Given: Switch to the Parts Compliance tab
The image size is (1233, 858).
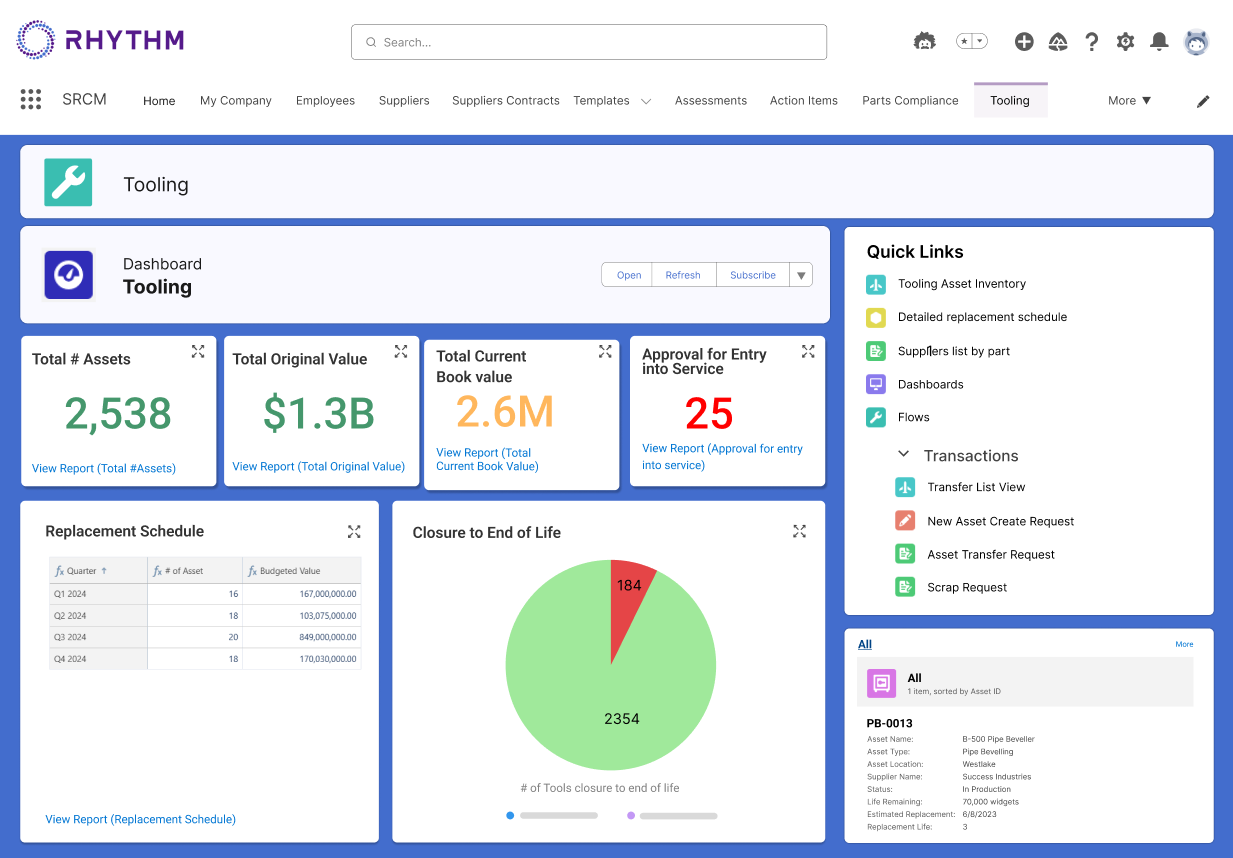Looking at the screenshot, I should 910,100.
